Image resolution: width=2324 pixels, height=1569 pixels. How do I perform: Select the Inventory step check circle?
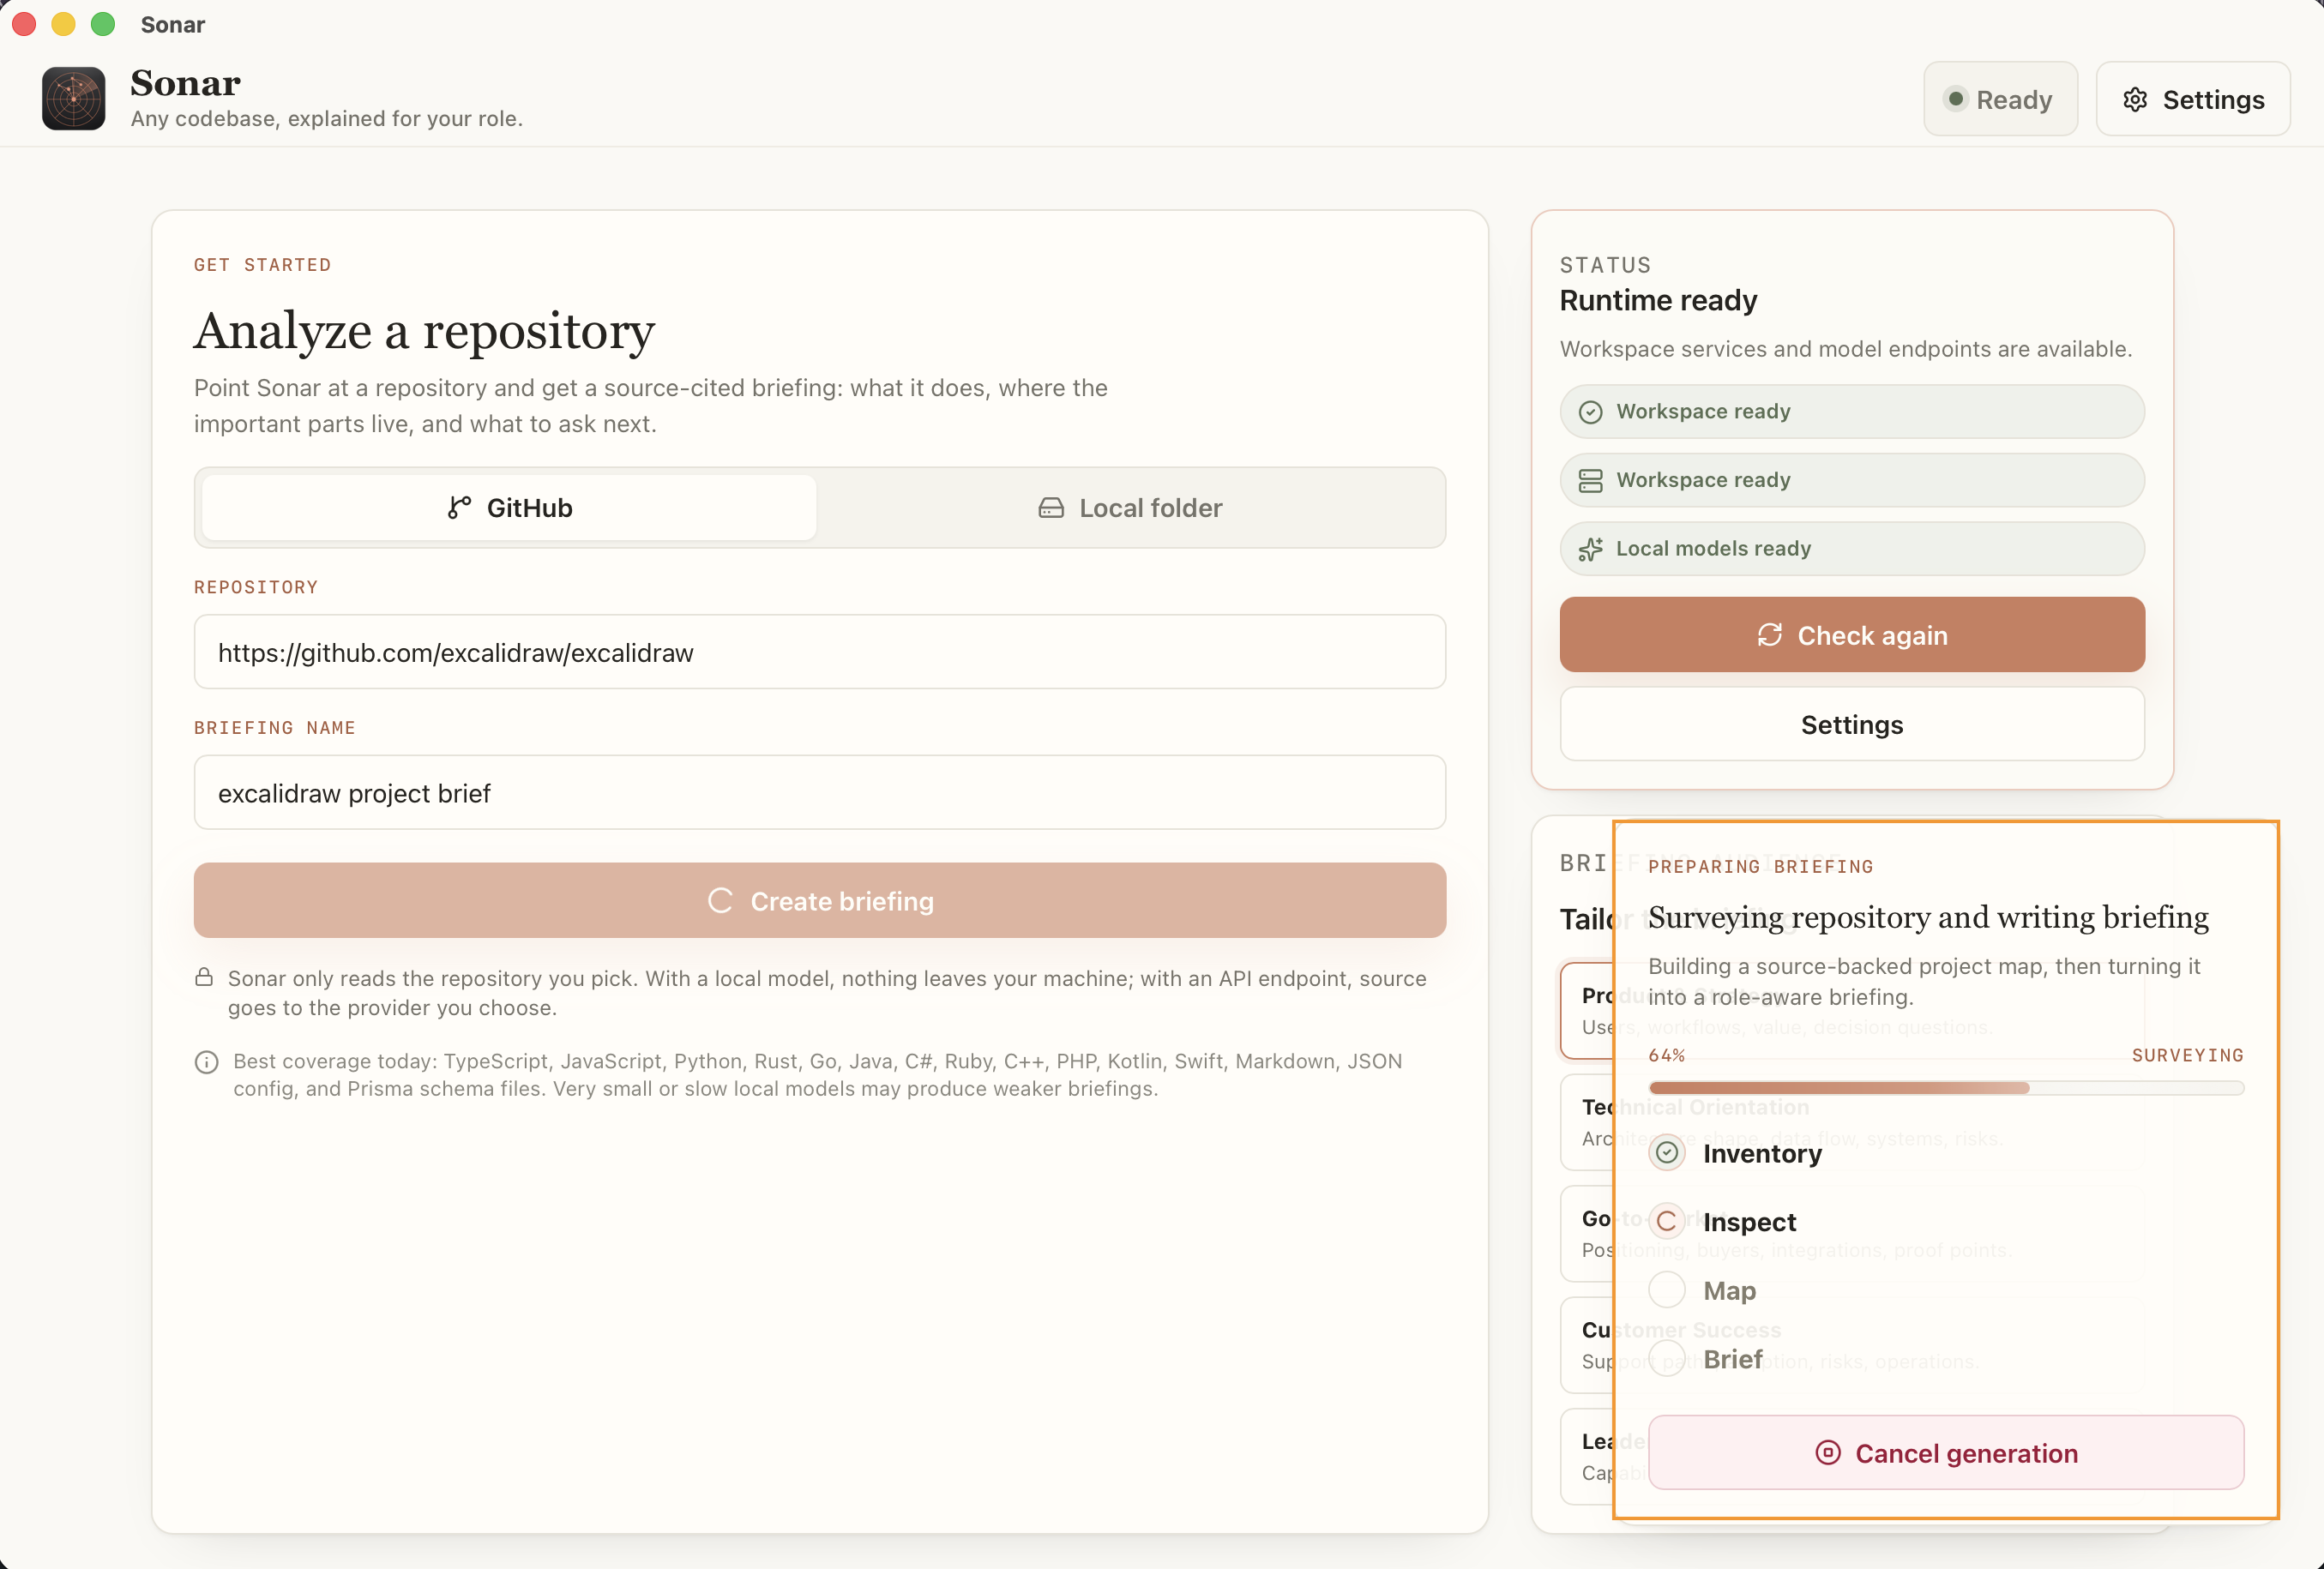pos(1666,1152)
